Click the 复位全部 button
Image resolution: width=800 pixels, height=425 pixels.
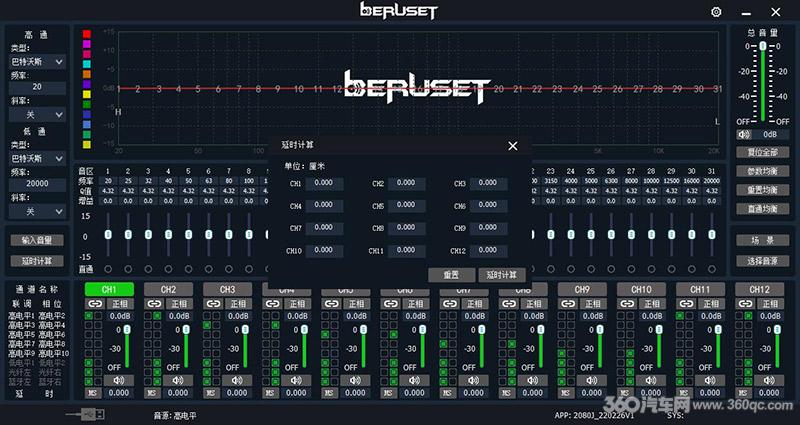(763, 152)
